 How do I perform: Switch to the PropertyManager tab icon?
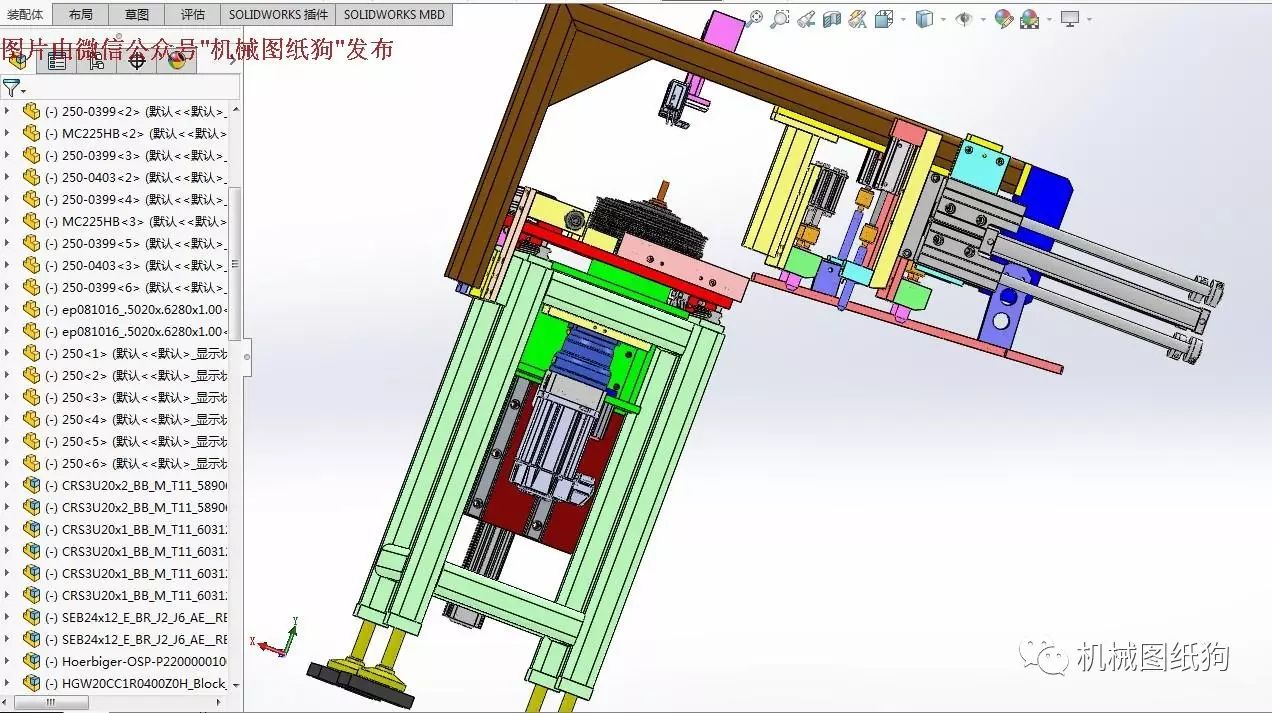(57, 61)
